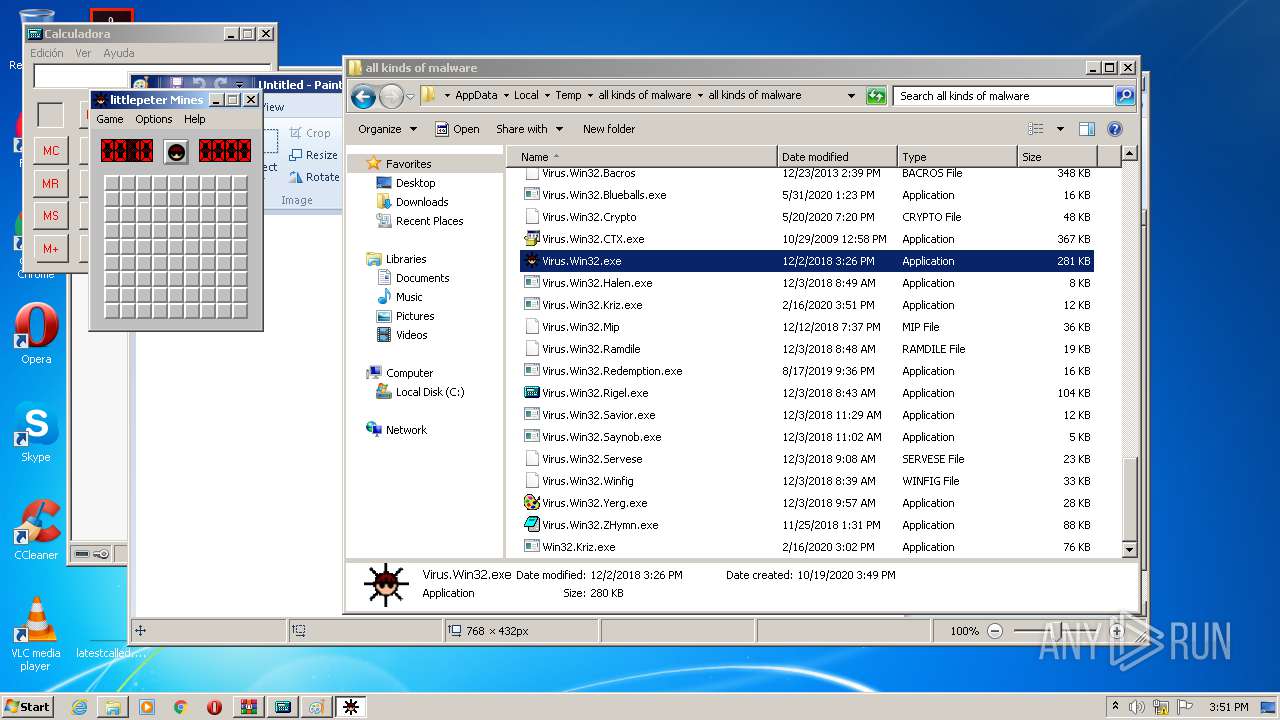Open Explorer help question mark icon
Viewport: 1280px width, 720px height.
click(x=1115, y=129)
